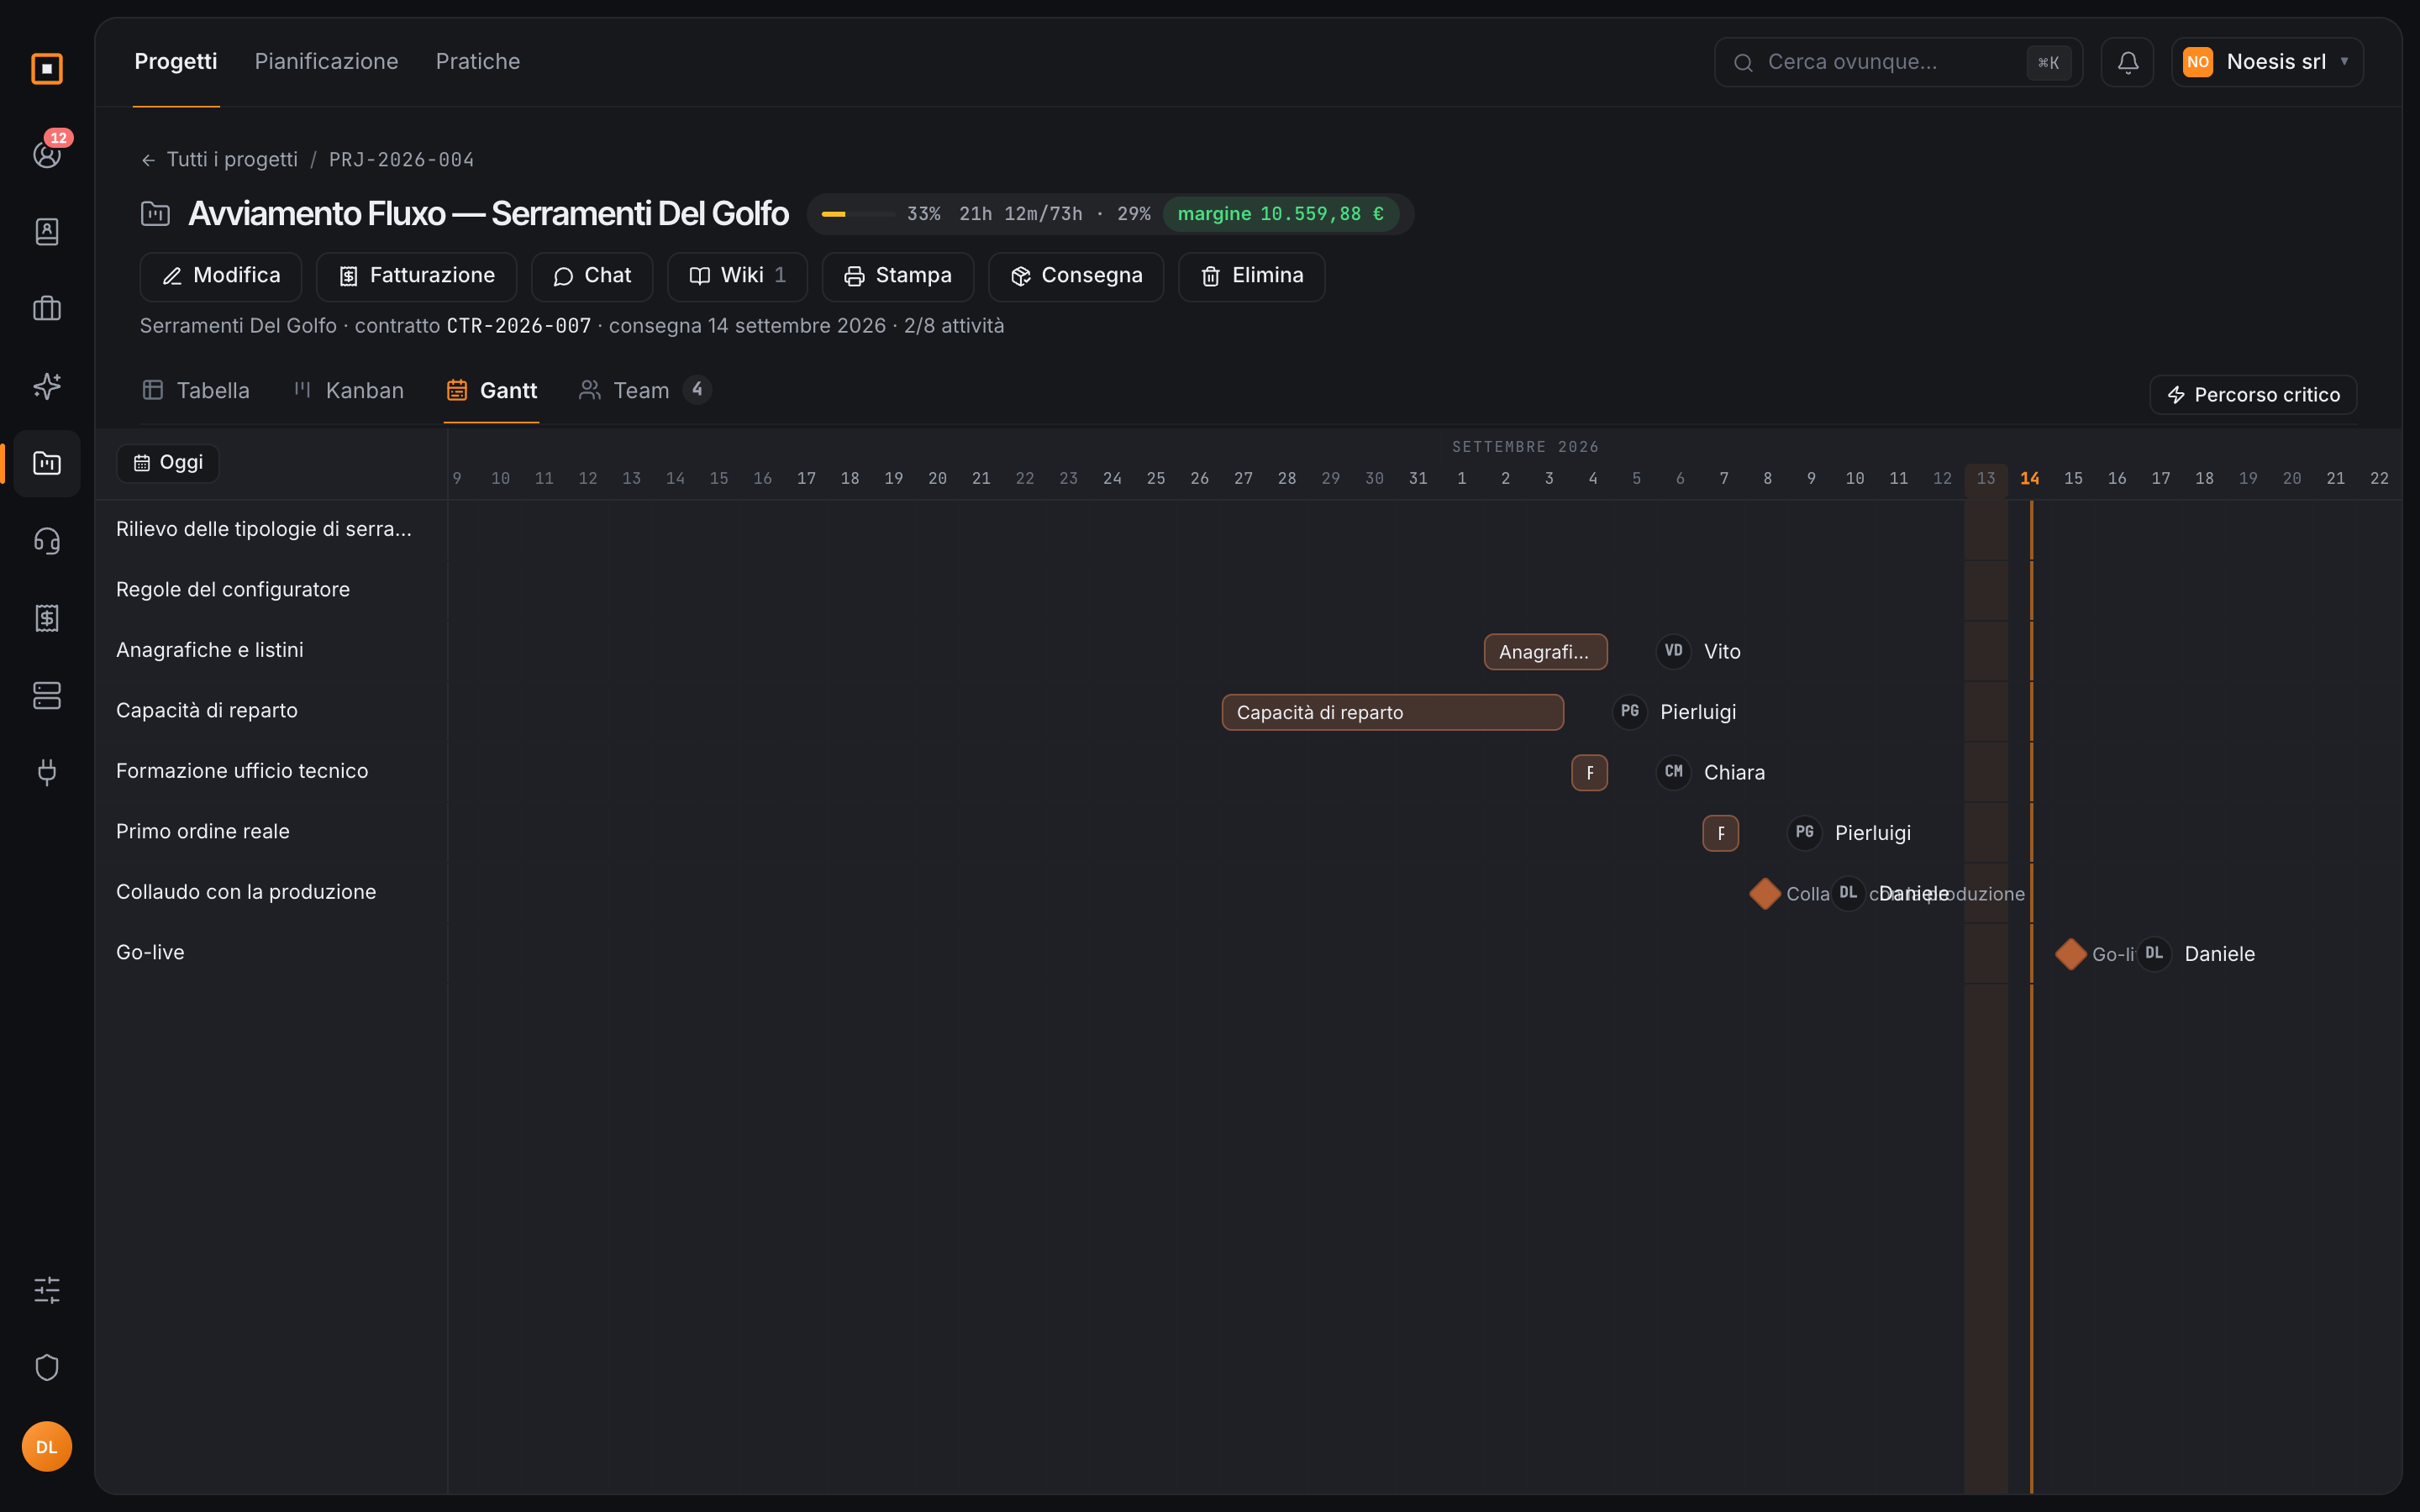Open the Team tab

tap(644, 390)
